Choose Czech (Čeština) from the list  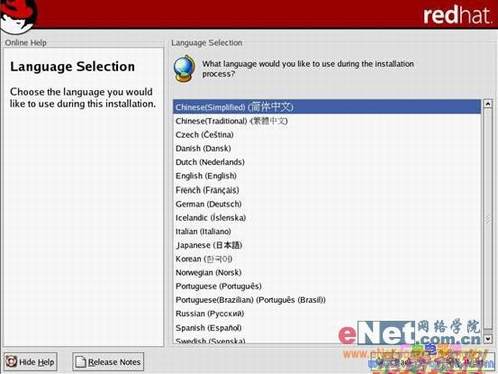327,135
